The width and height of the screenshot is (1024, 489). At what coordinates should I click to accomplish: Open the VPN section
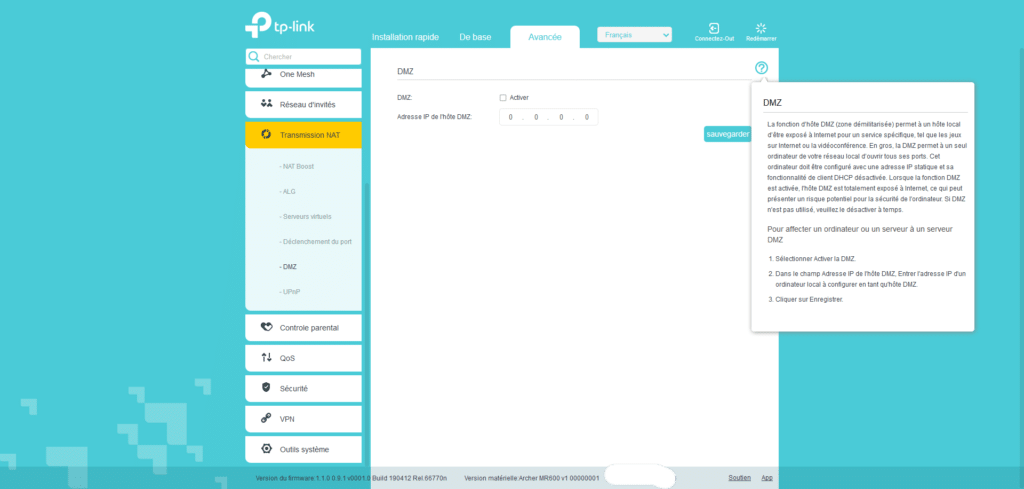pos(303,419)
